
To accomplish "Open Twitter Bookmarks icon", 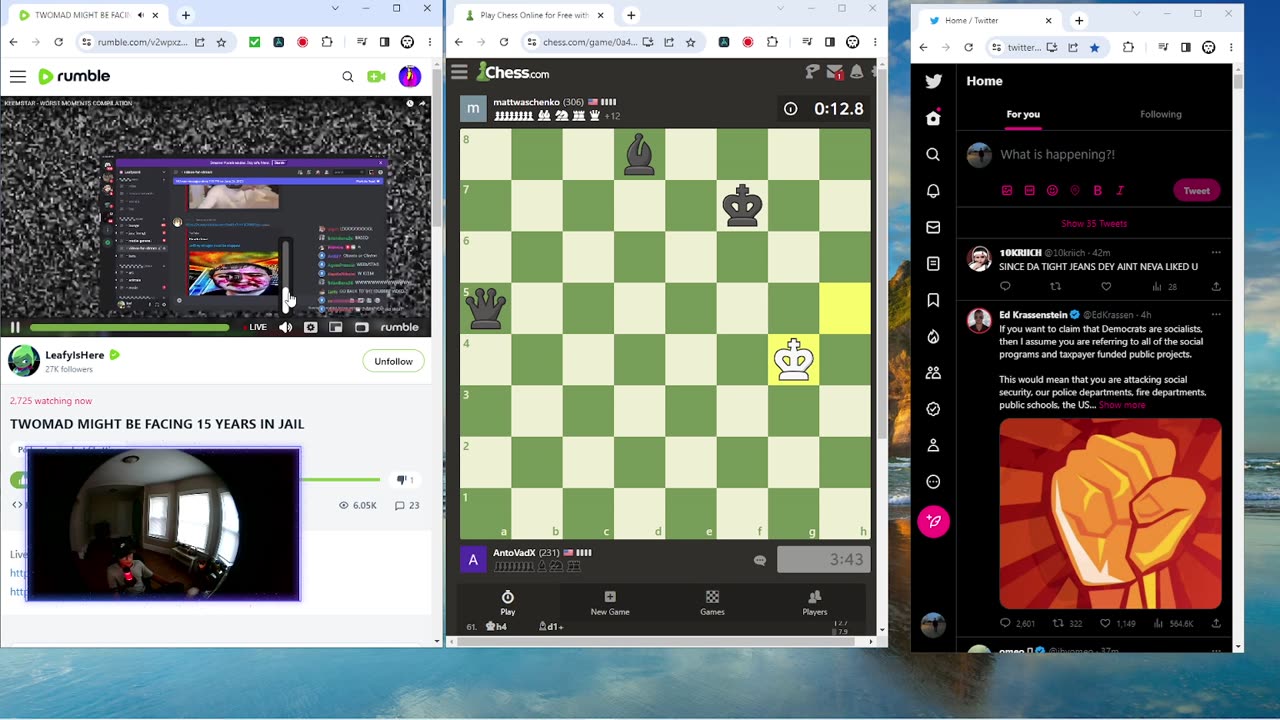I will point(933,300).
